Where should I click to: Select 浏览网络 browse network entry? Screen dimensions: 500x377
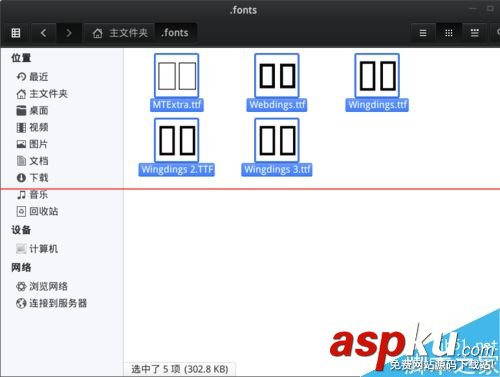coord(42,286)
